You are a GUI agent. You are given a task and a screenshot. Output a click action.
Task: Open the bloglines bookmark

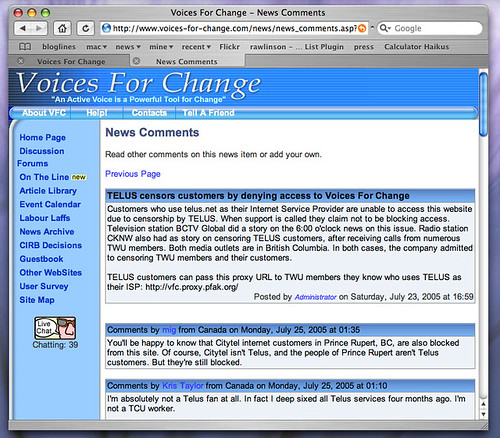click(x=59, y=47)
